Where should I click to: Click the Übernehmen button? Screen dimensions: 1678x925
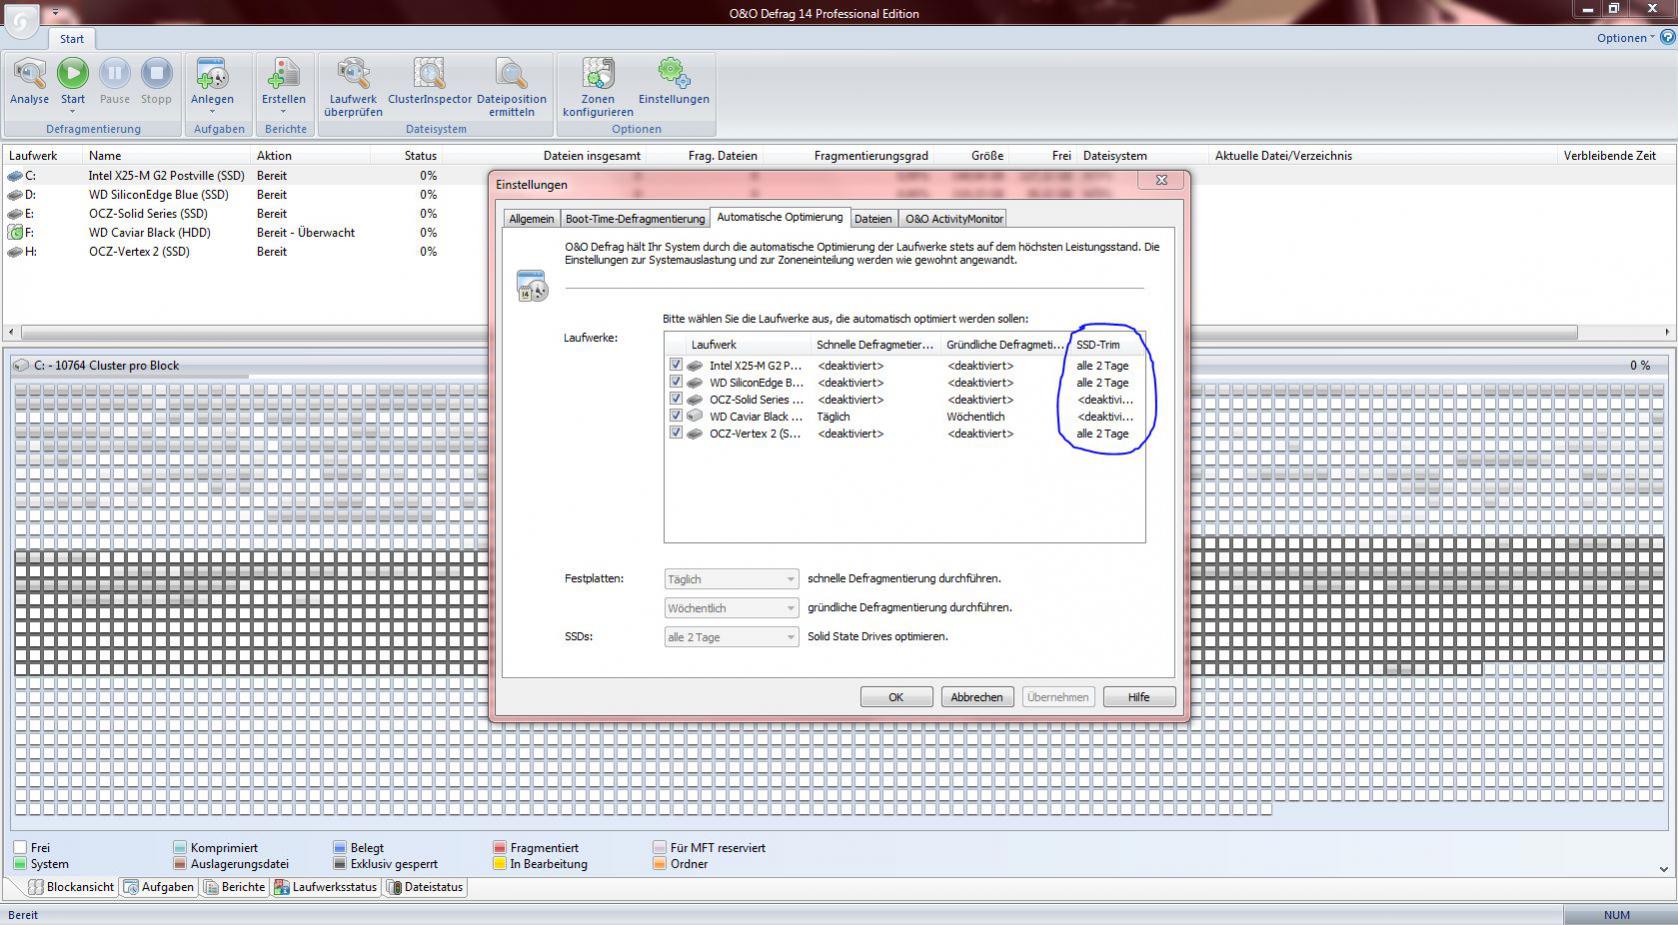[x=1058, y=697]
